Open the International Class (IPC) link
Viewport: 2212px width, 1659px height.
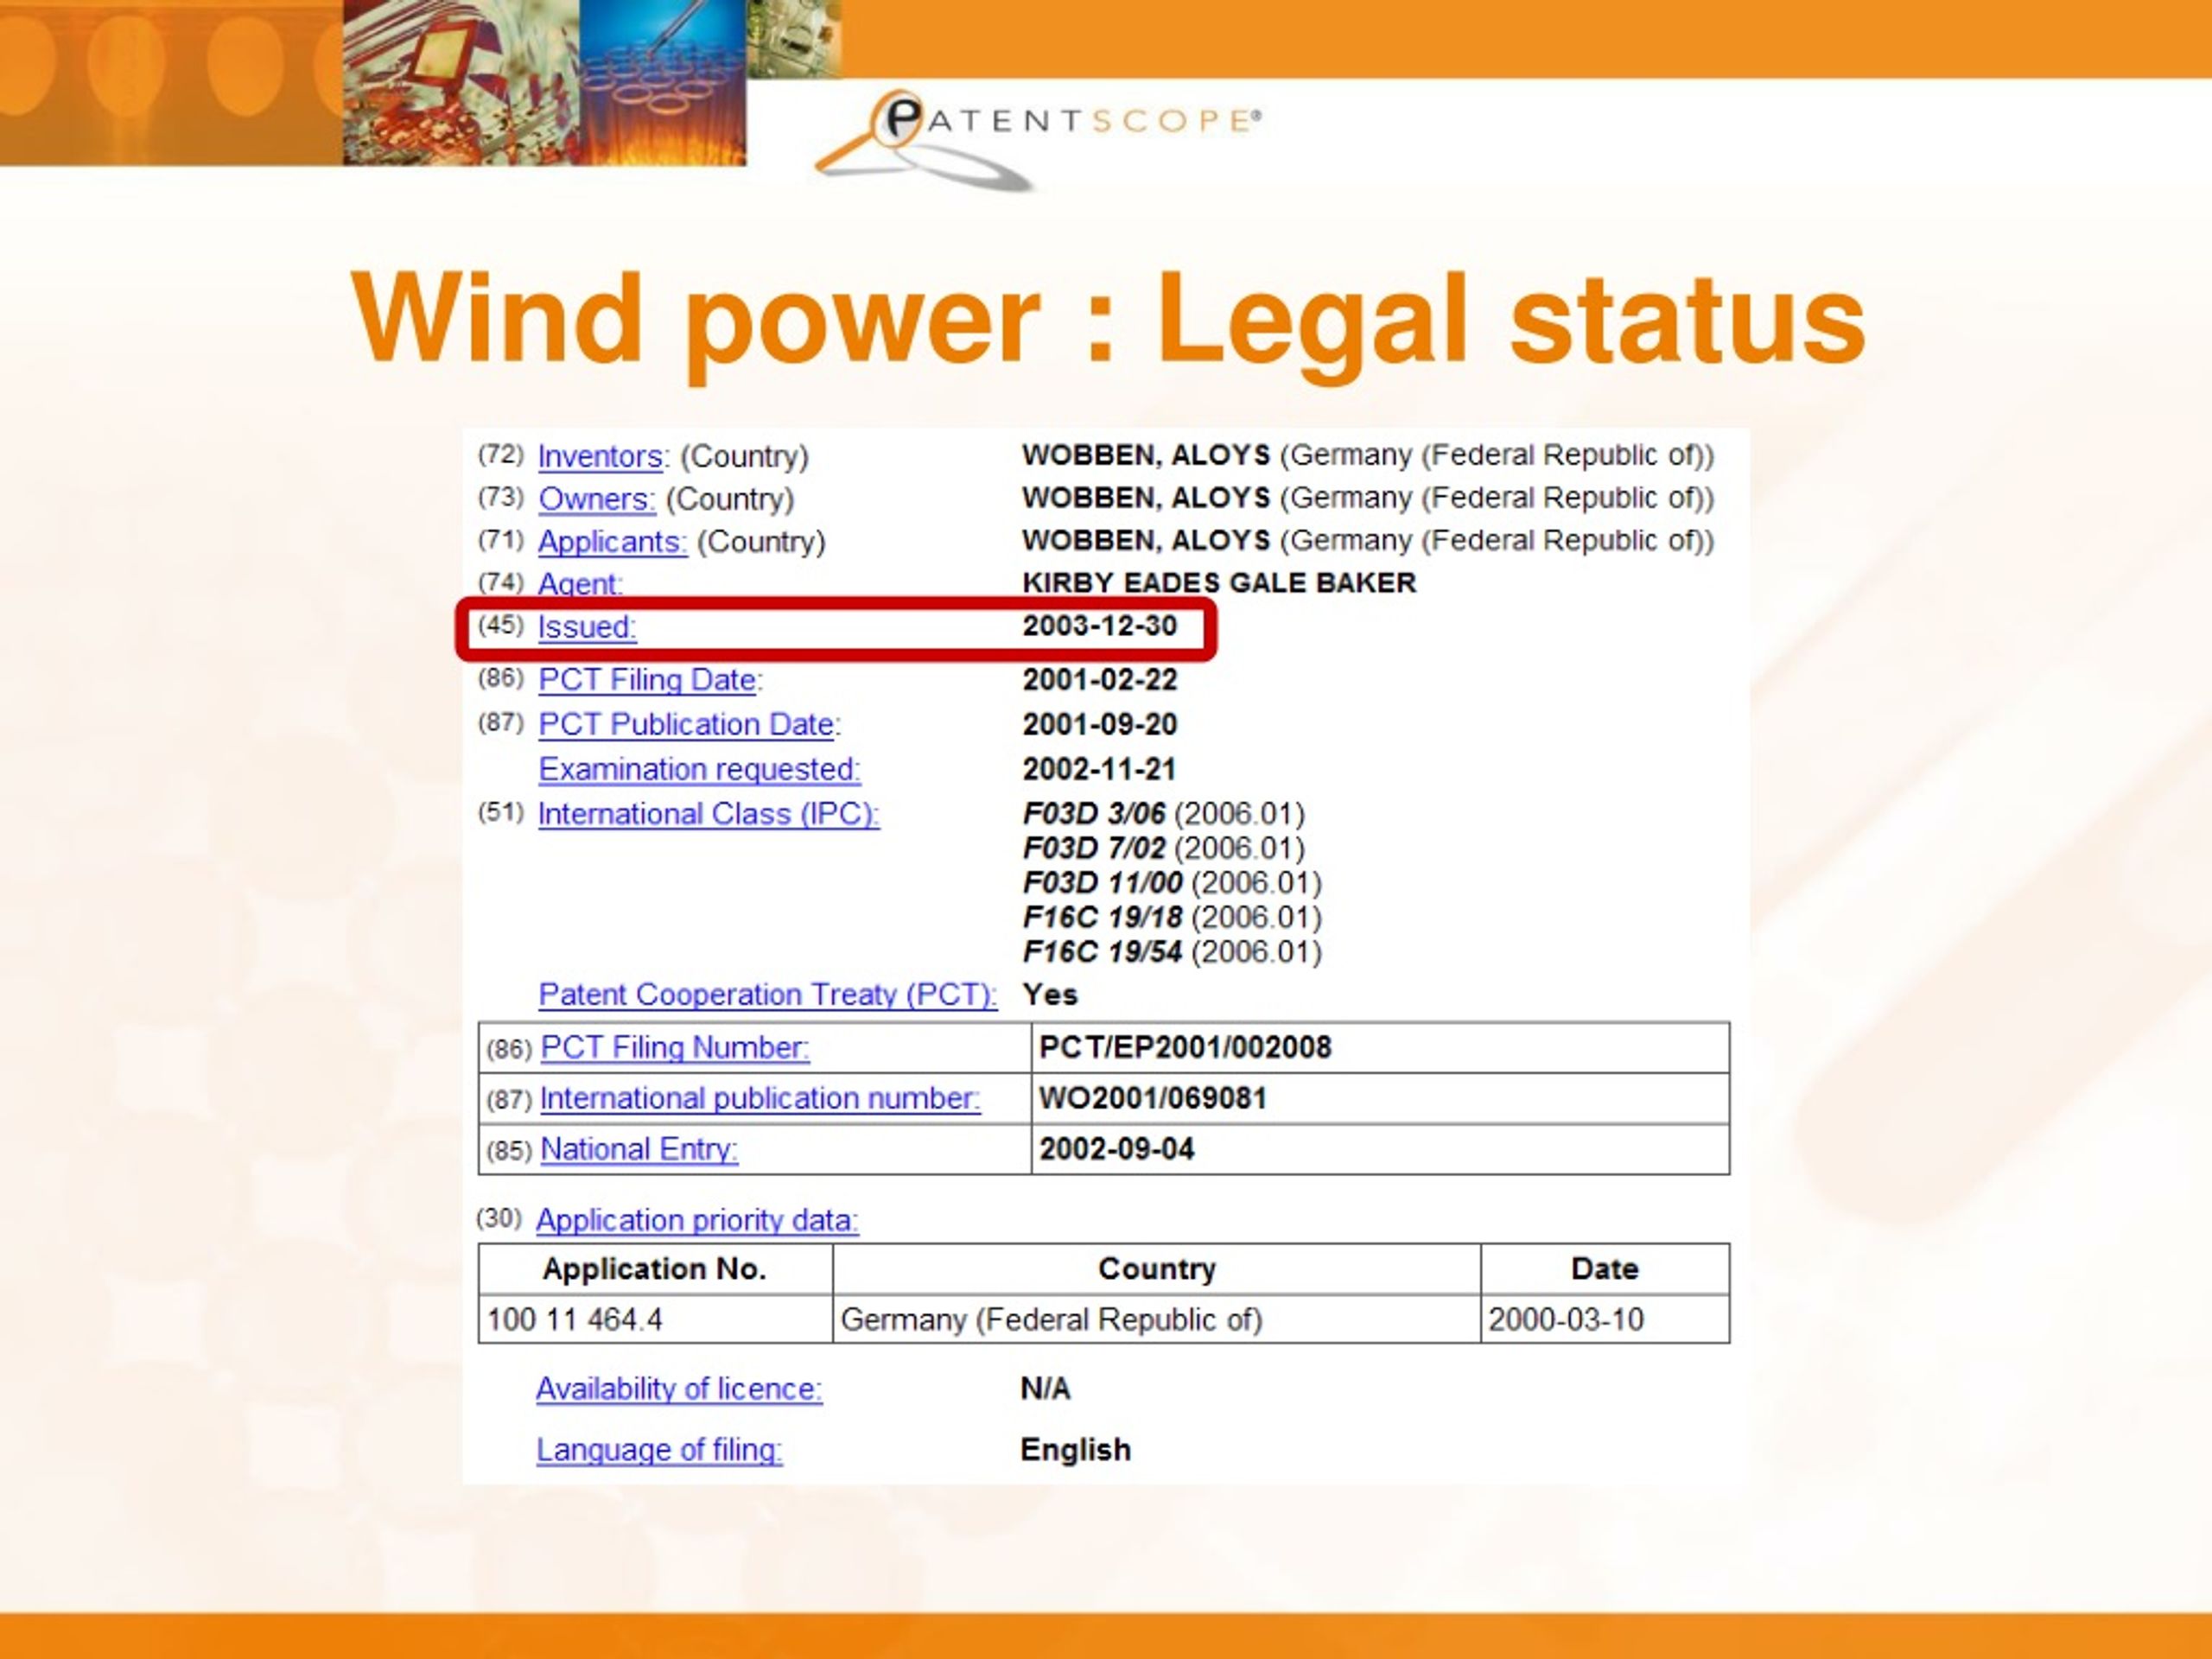click(709, 815)
